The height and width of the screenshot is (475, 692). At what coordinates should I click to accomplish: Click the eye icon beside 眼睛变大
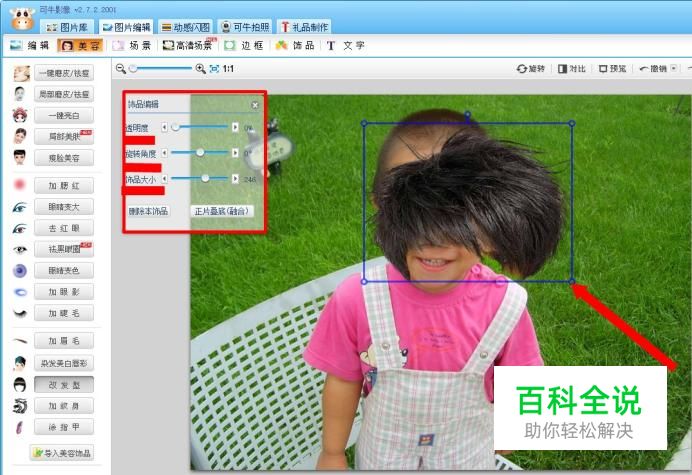click(19, 207)
